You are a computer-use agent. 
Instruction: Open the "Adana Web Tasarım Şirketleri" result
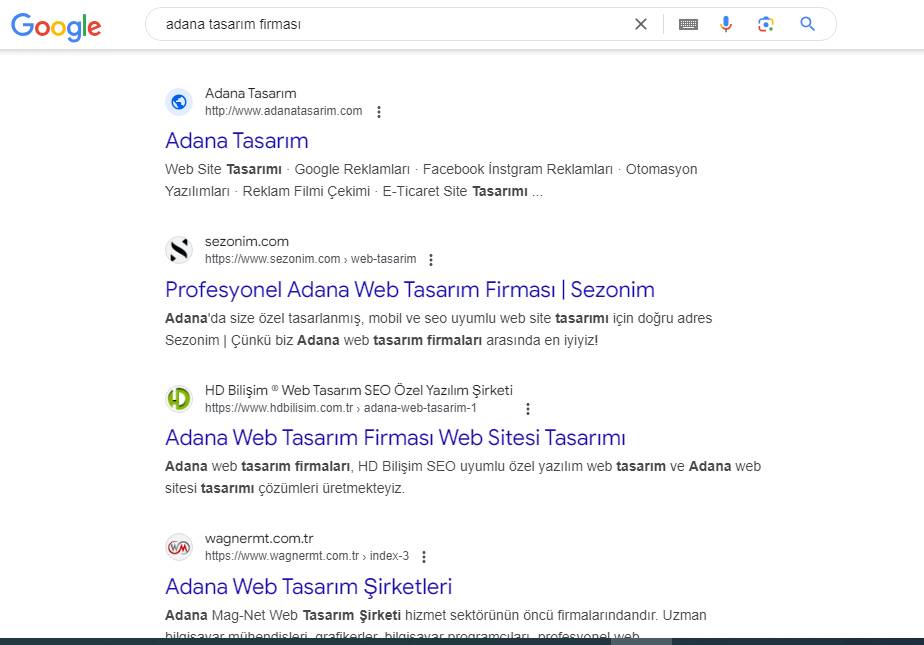click(309, 587)
